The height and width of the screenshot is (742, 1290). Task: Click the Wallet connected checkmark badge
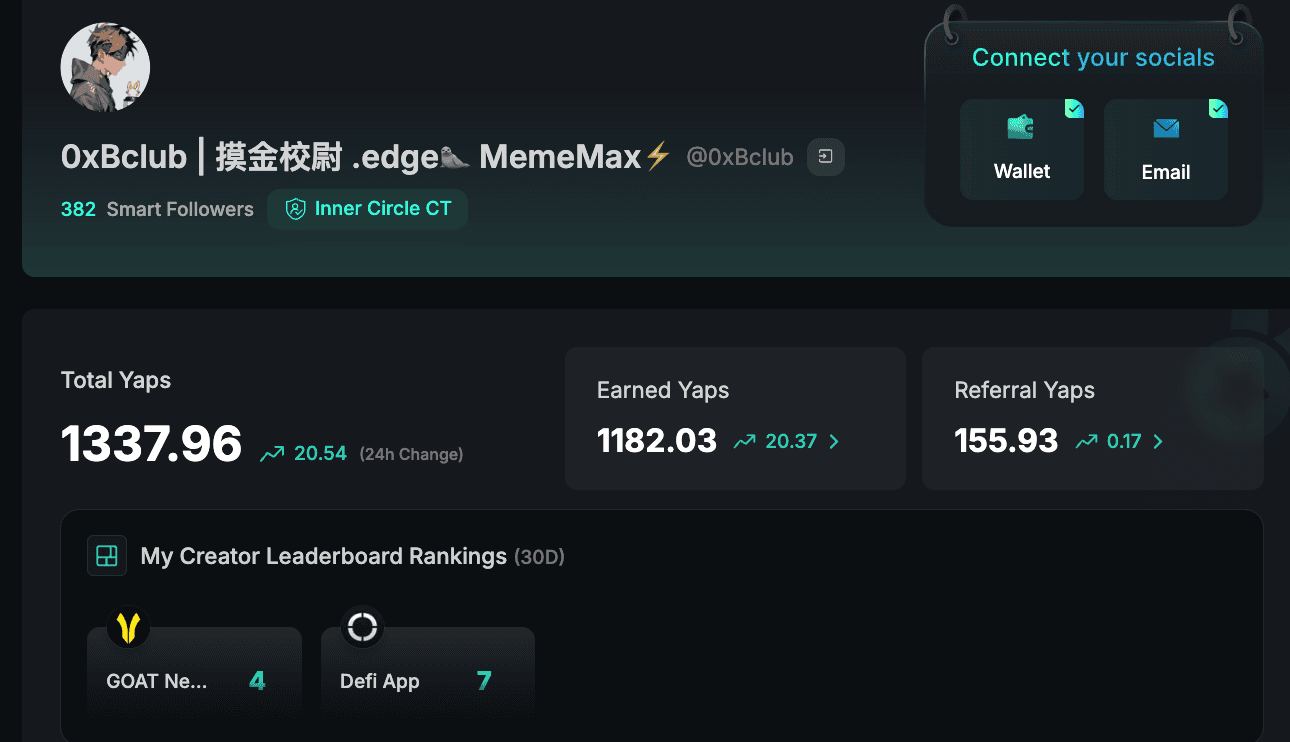coord(1073,108)
